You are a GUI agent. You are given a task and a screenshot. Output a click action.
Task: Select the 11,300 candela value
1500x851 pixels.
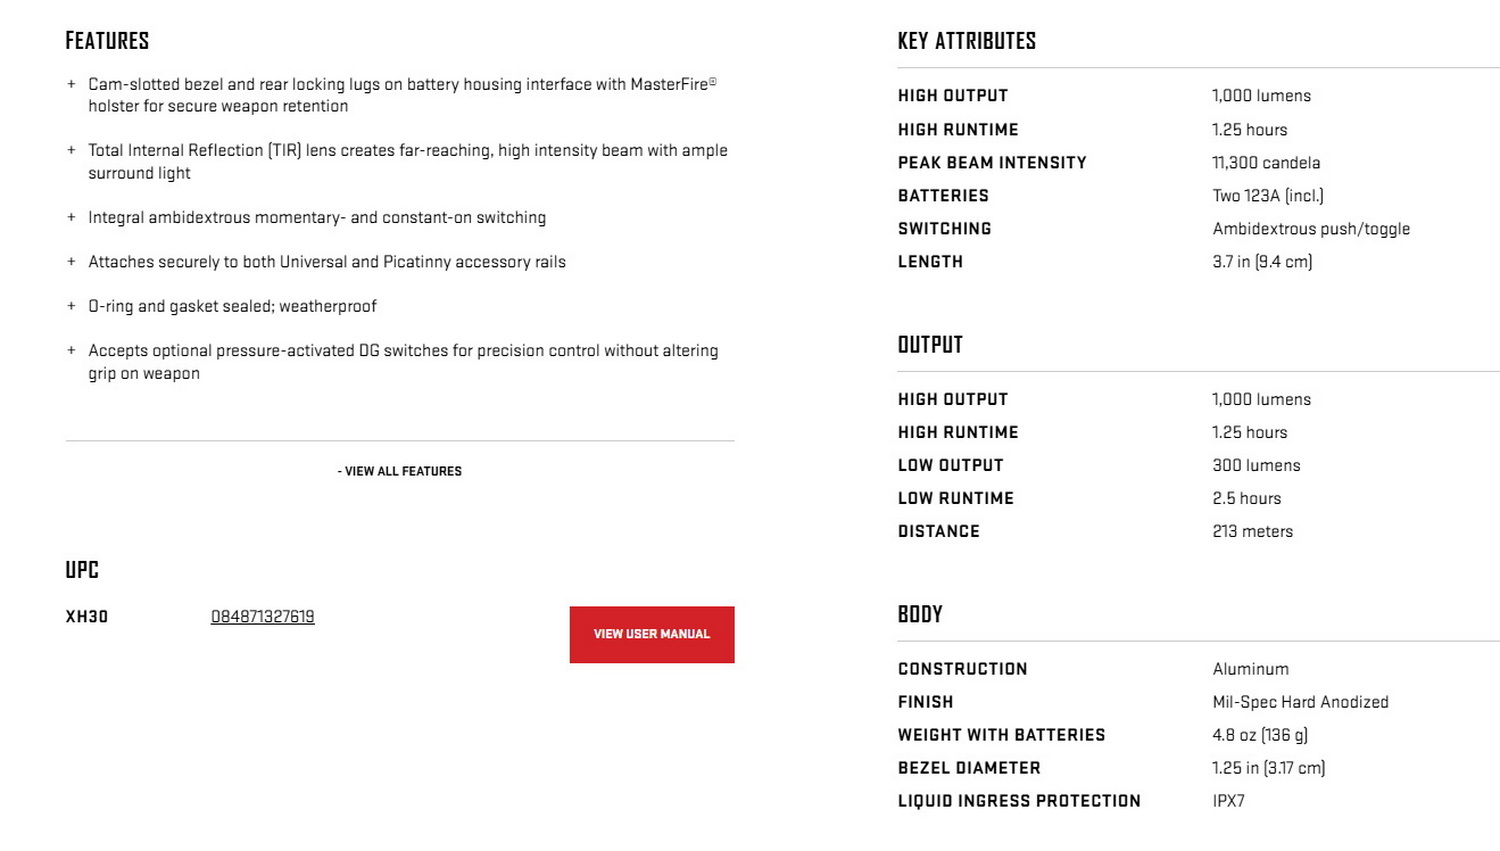(1266, 163)
